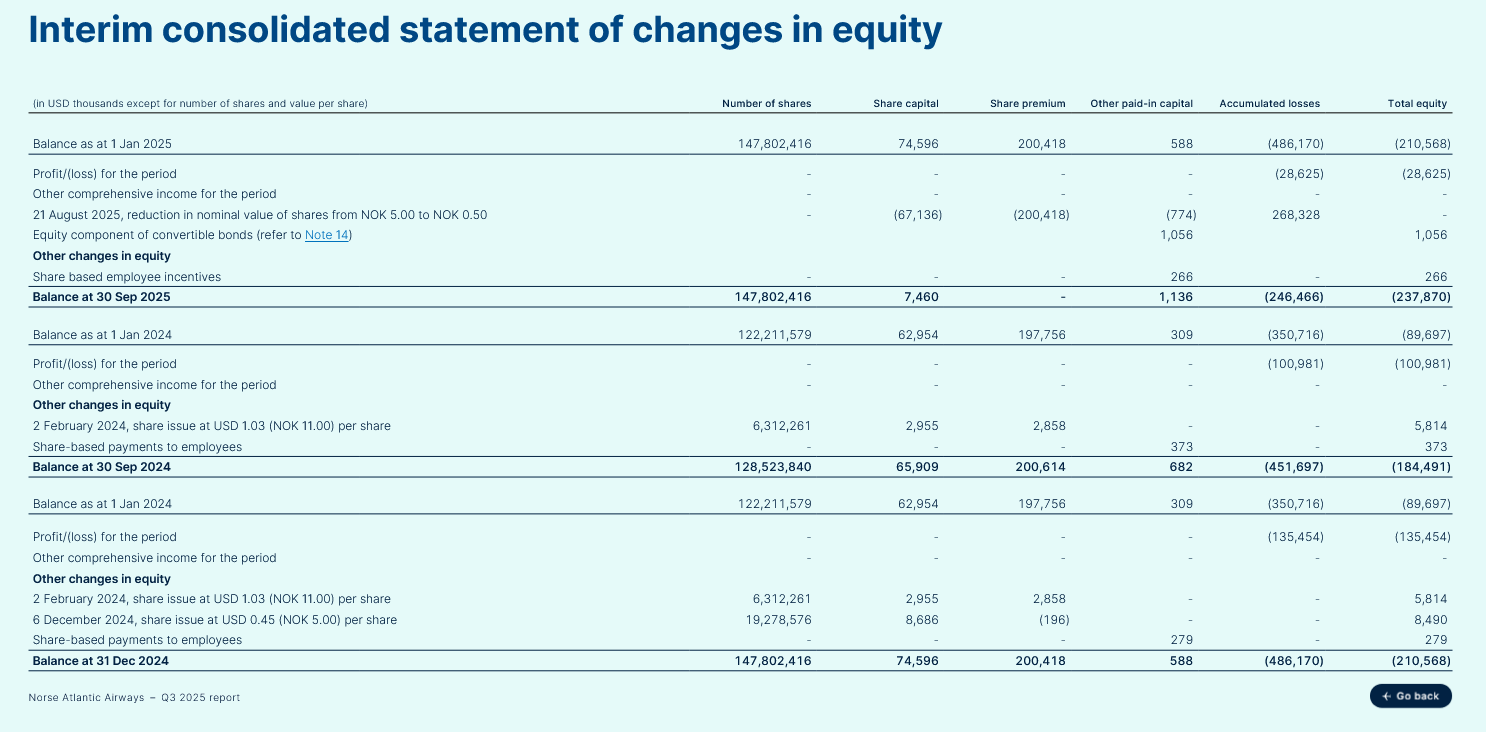This screenshot has width=1486, height=732.
Task: Click the Balance at 31 Dec 2024 row label
Action: pyautogui.click(x=101, y=660)
